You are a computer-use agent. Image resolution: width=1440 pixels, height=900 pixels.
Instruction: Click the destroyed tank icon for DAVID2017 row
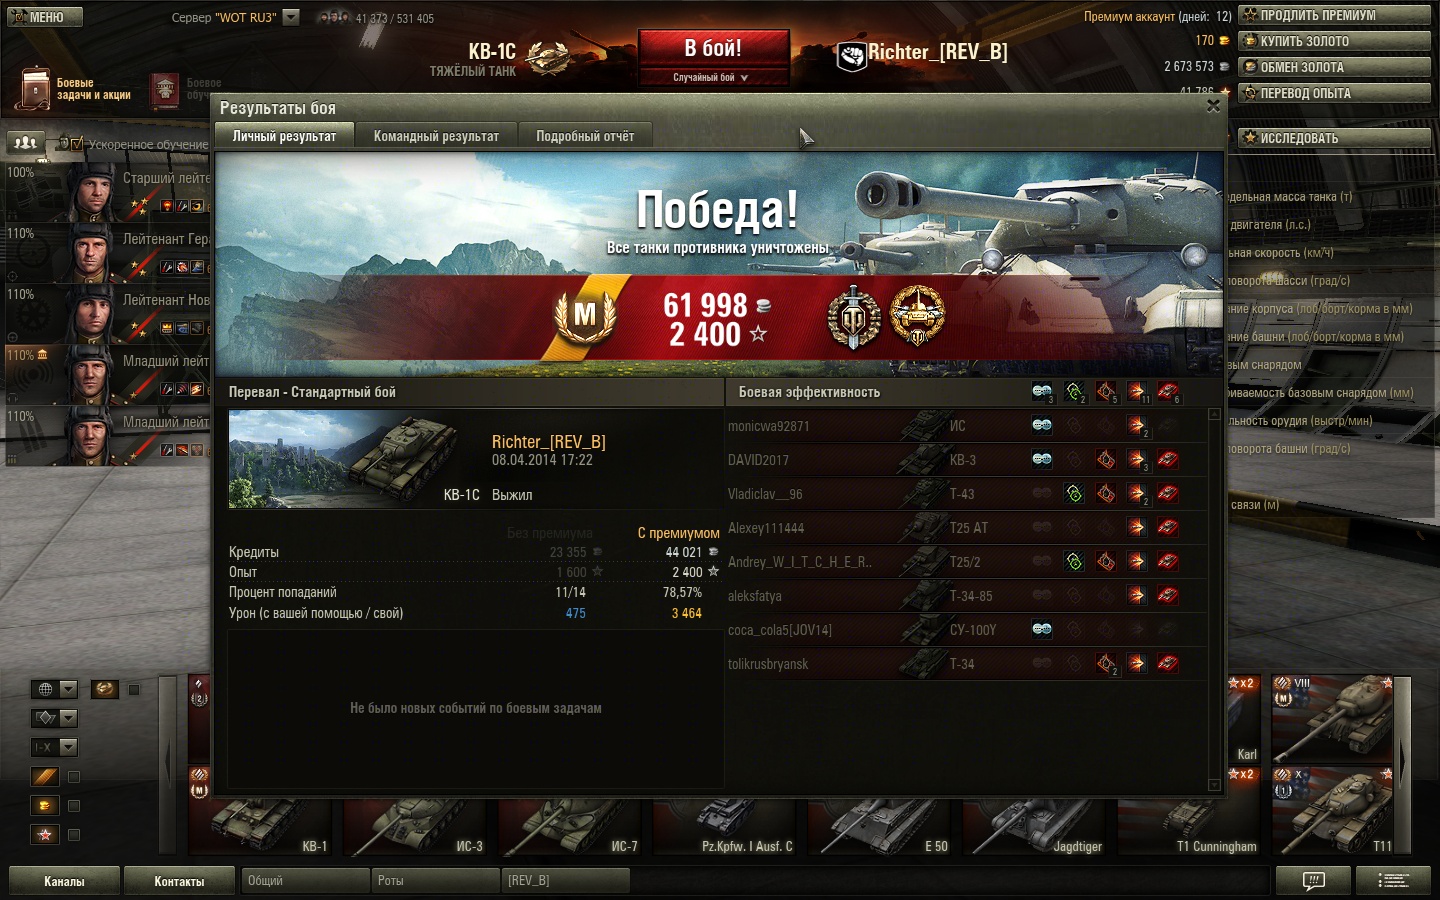[x=1167, y=460]
